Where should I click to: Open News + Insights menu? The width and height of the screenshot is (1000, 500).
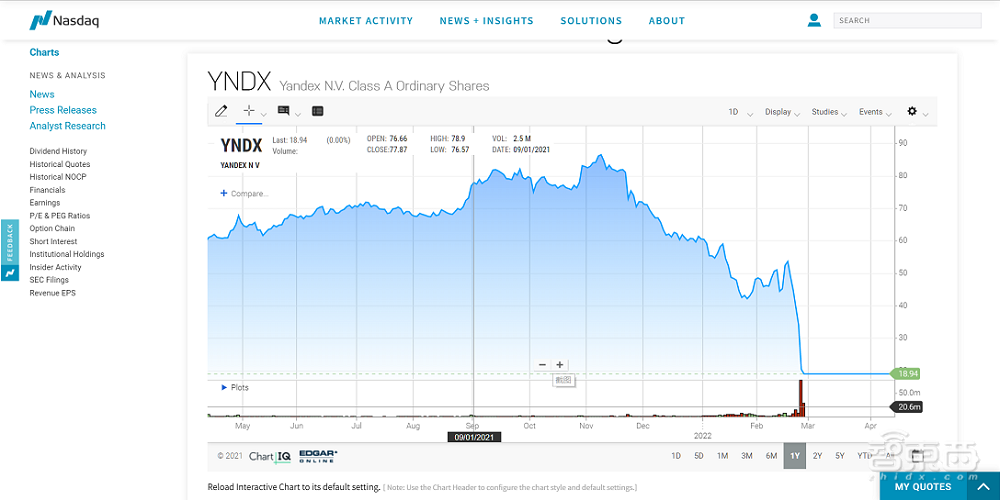pyautogui.click(x=487, y=21)
